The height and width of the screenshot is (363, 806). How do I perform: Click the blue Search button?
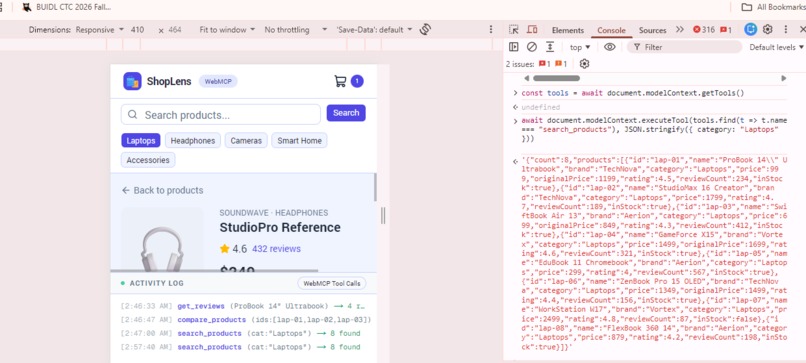(x=346, y=113)
